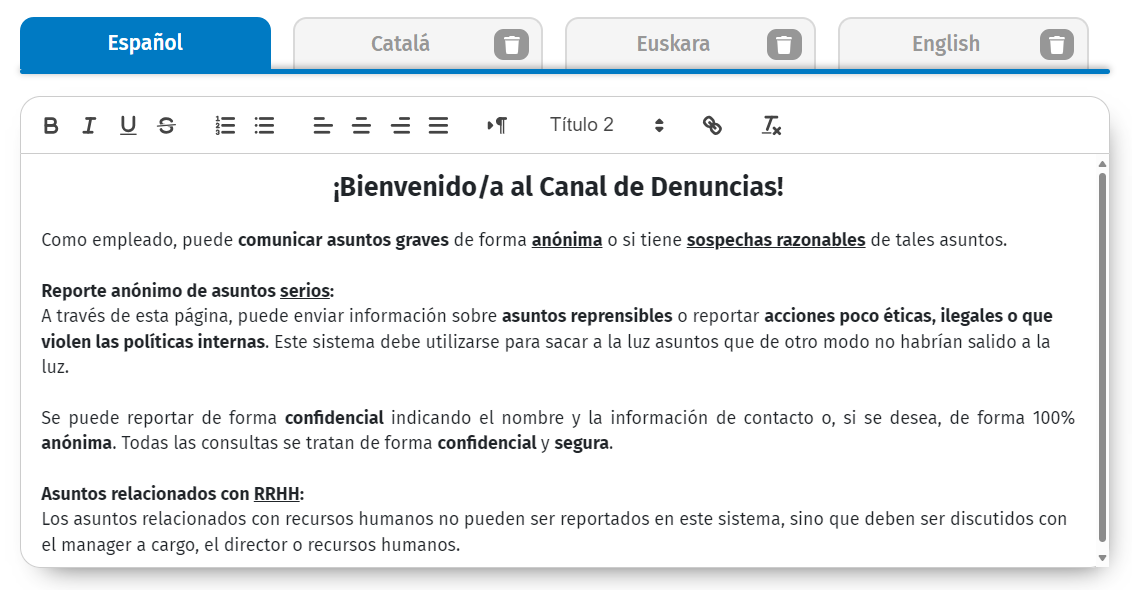This screenshot has height=590, width=1132.
Task: Toggle italic formatting
Action: point(89,125)
